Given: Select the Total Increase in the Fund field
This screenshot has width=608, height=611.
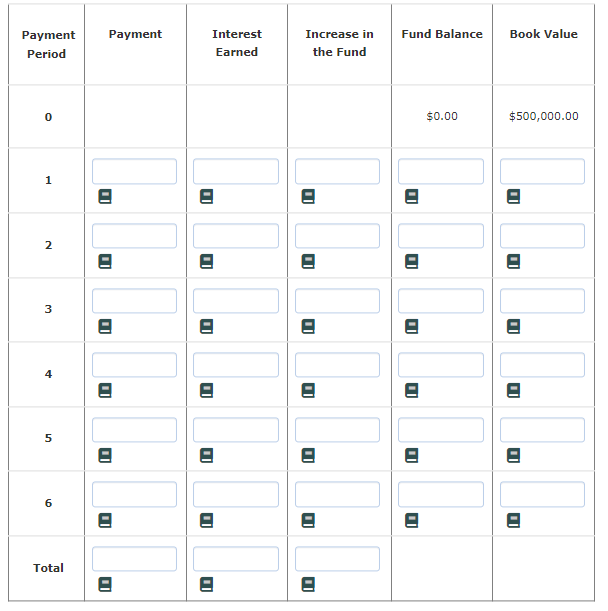Looking at the screenshot, I should [338, 559].
